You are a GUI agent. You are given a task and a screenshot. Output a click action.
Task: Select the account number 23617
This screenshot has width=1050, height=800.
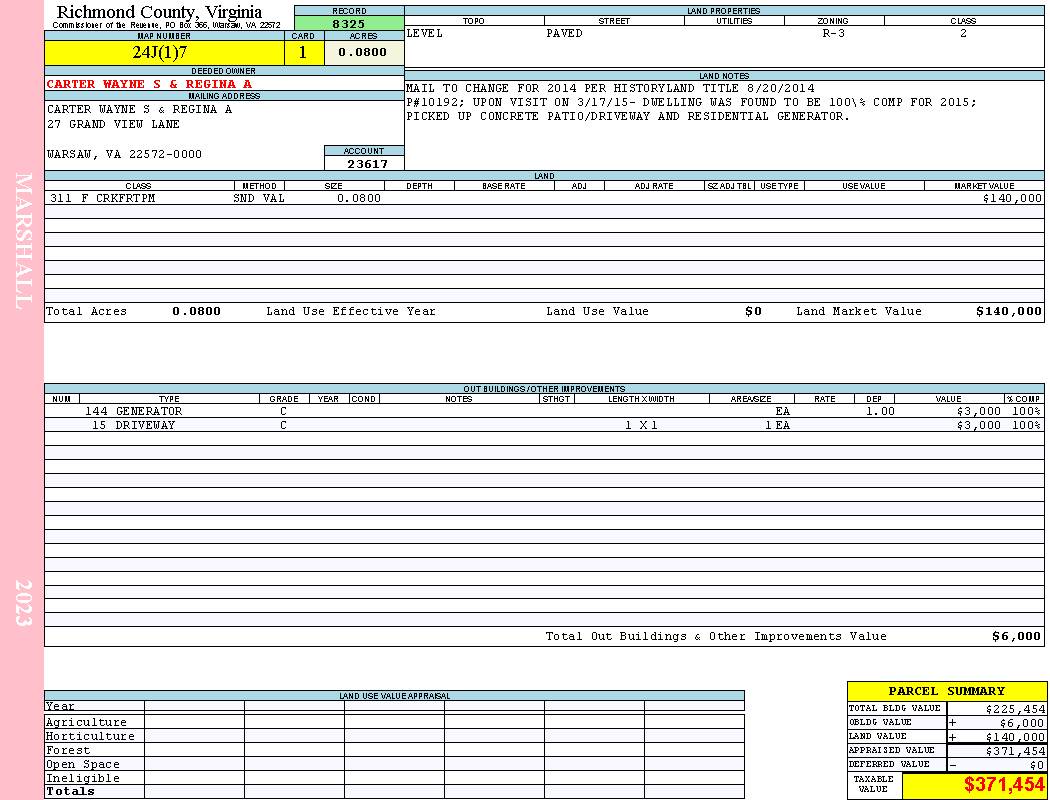click(367, 163)
